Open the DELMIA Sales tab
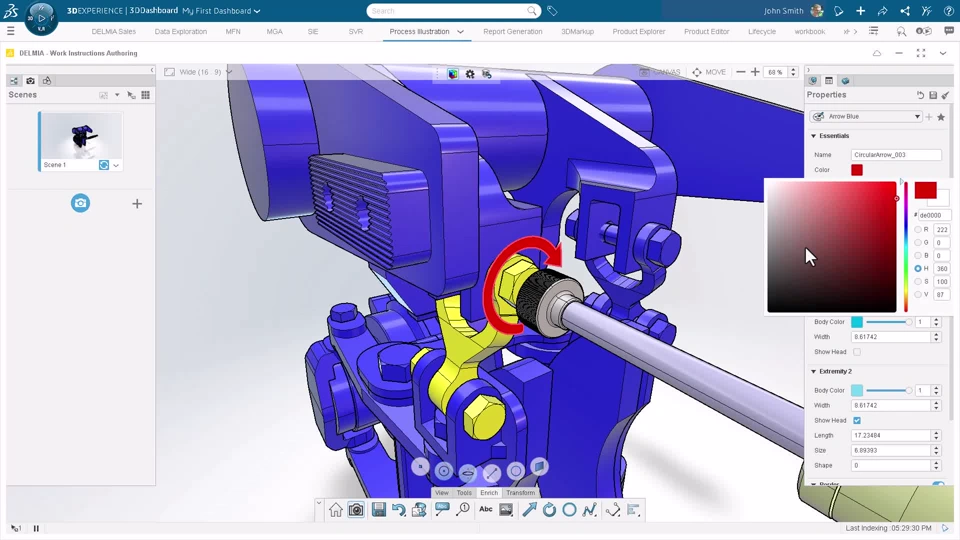 (x=113, y=32)
